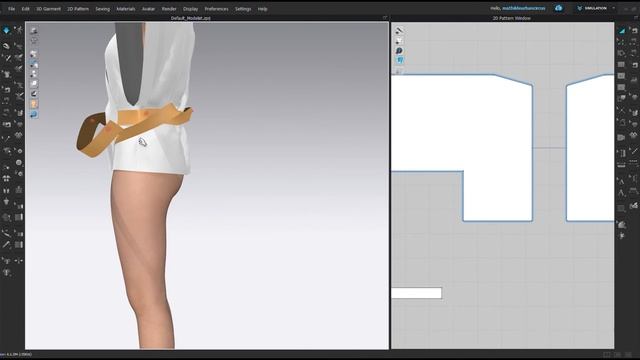Click the blue cloud icon in header
Viewport: 640px width, 360px height.
tap(558, 8)
